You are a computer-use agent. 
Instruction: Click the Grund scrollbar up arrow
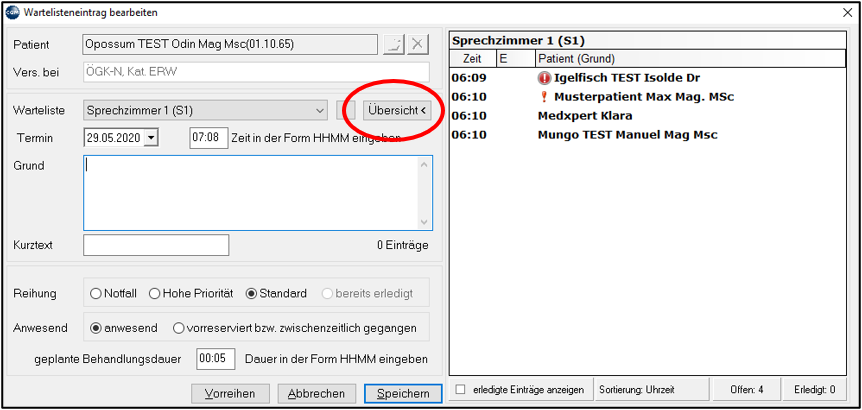tap(424, 164)
